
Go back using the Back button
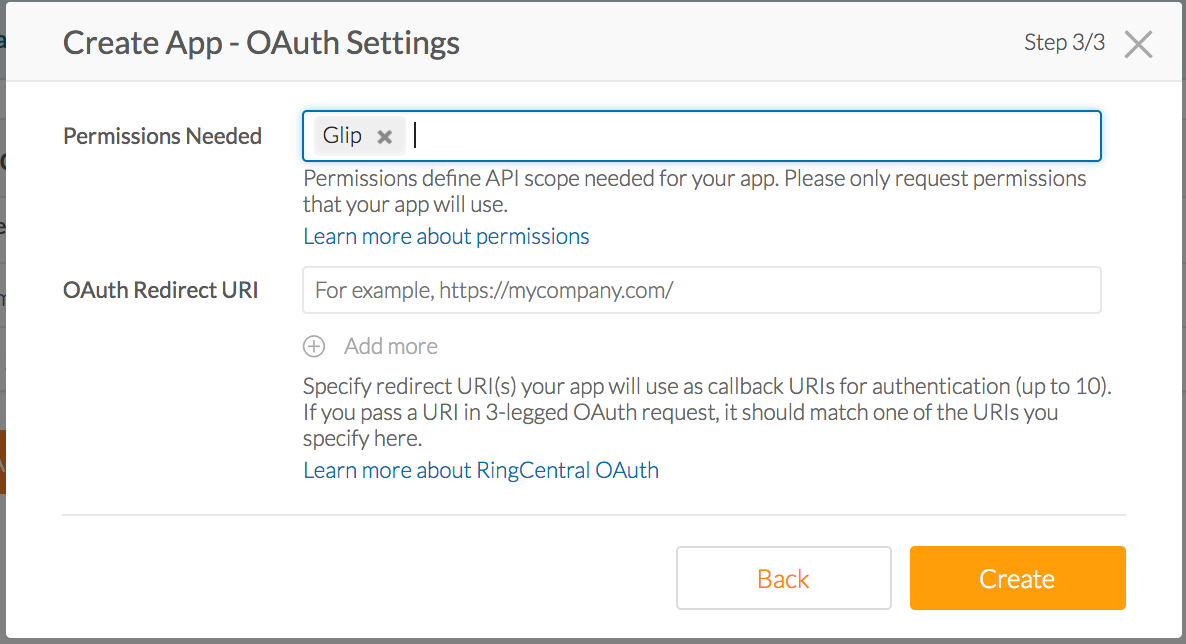pos(783,578)
